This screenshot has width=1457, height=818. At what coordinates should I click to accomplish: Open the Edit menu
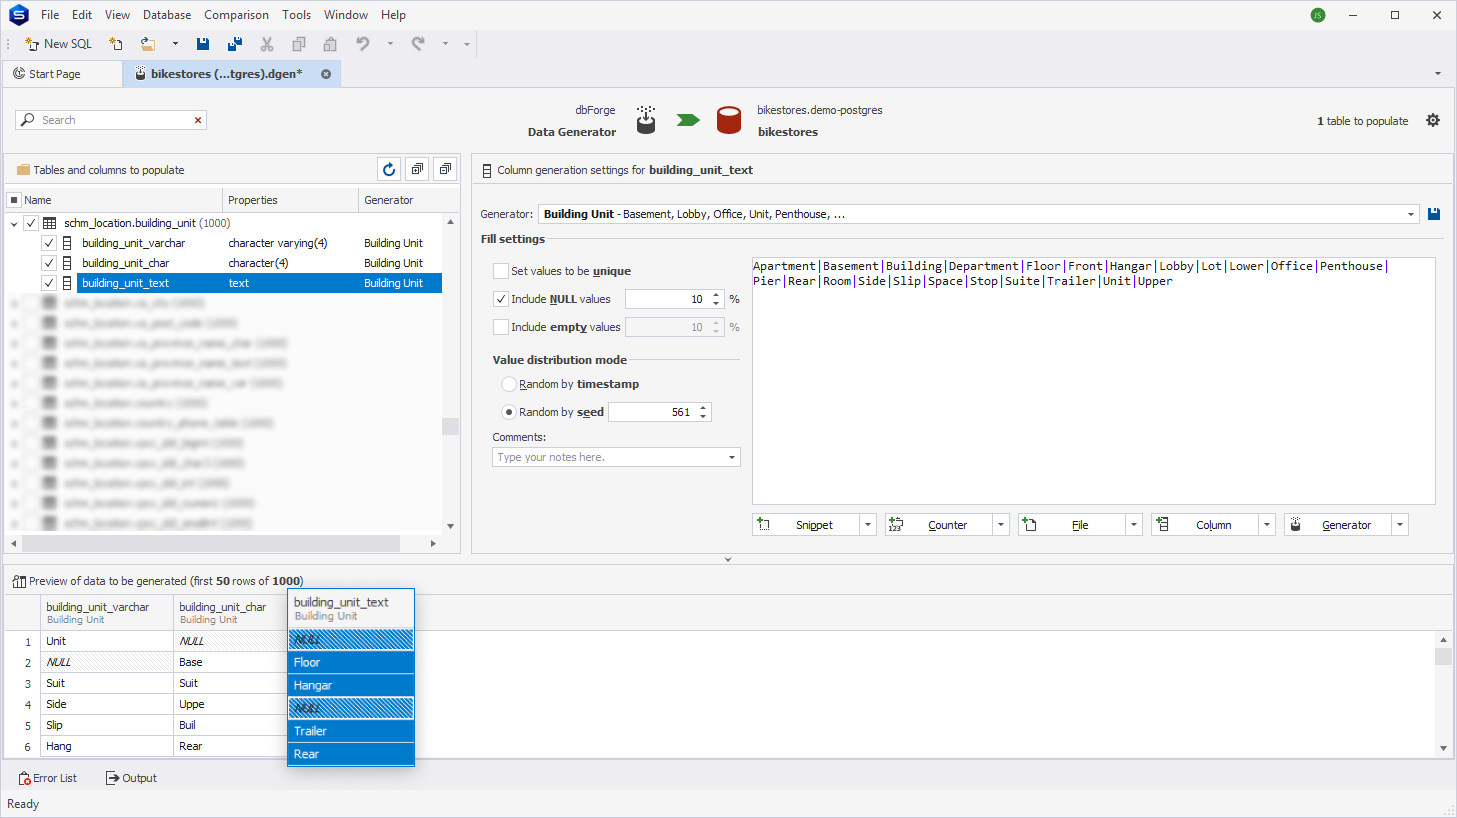tap(82, 15)
